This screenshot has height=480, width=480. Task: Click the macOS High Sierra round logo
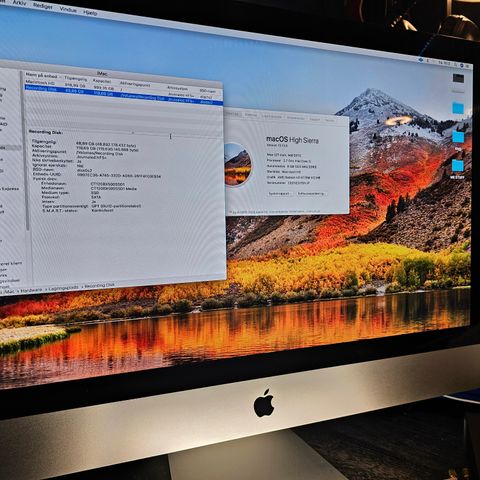(x=237, y=165)
